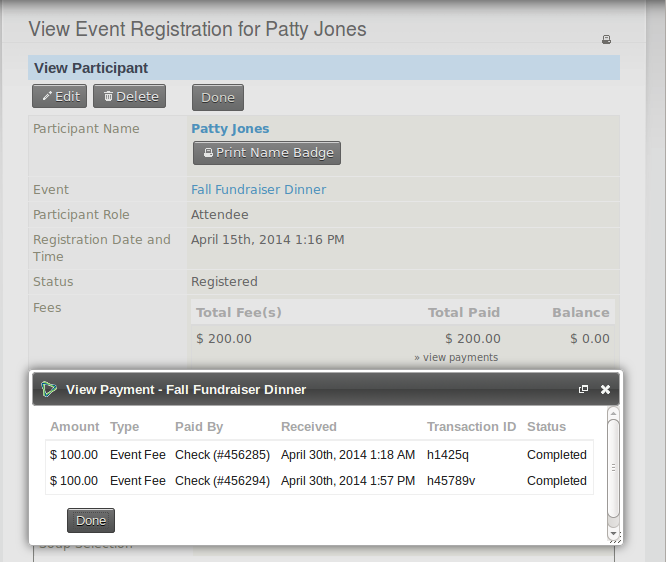666x562 pixels.
Task: Click the Amount column header
Action: (x=75, y=427)
